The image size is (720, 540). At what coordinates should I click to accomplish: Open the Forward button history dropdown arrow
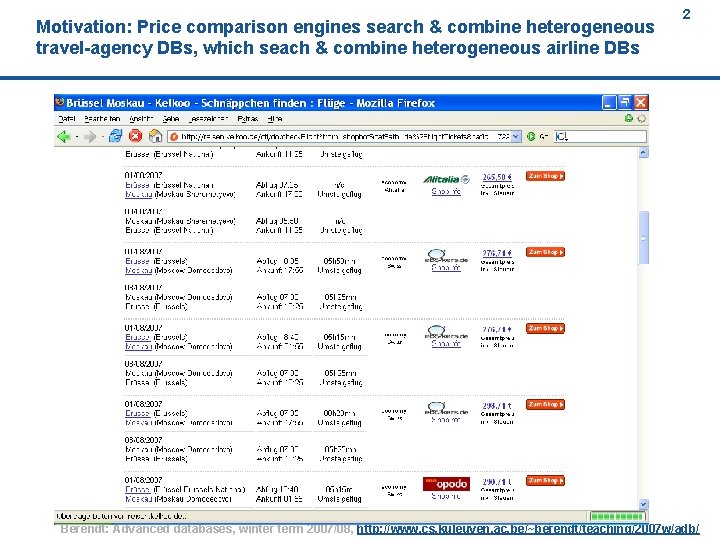(x=101, y=137)
